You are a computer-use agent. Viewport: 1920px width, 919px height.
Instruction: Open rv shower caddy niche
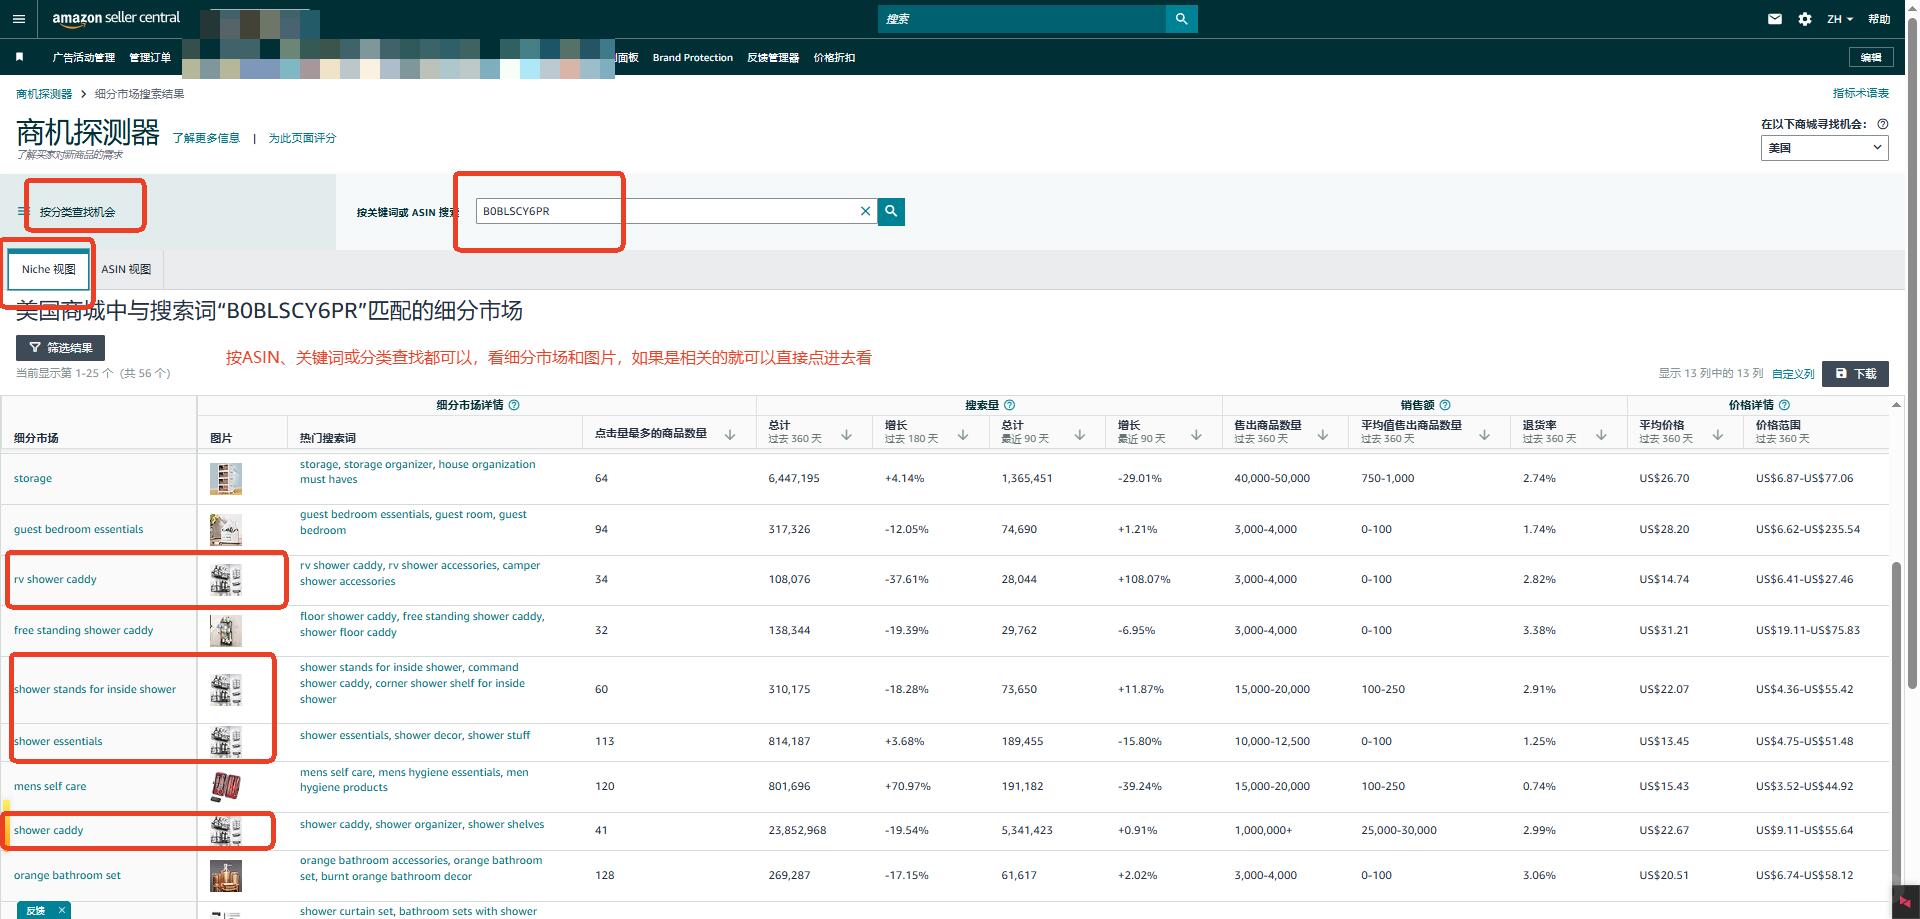point(55,579)
